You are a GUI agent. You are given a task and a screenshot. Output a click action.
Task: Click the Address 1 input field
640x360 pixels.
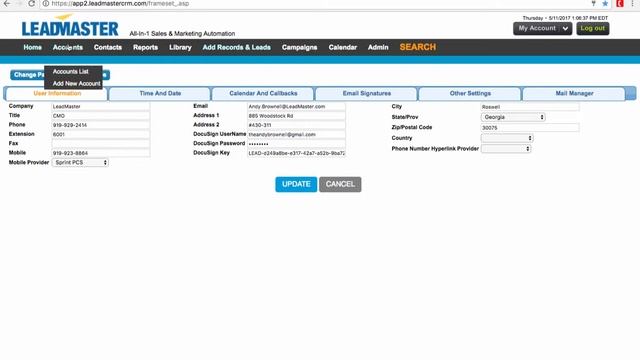pyautogui.click(x=296, y=116)
